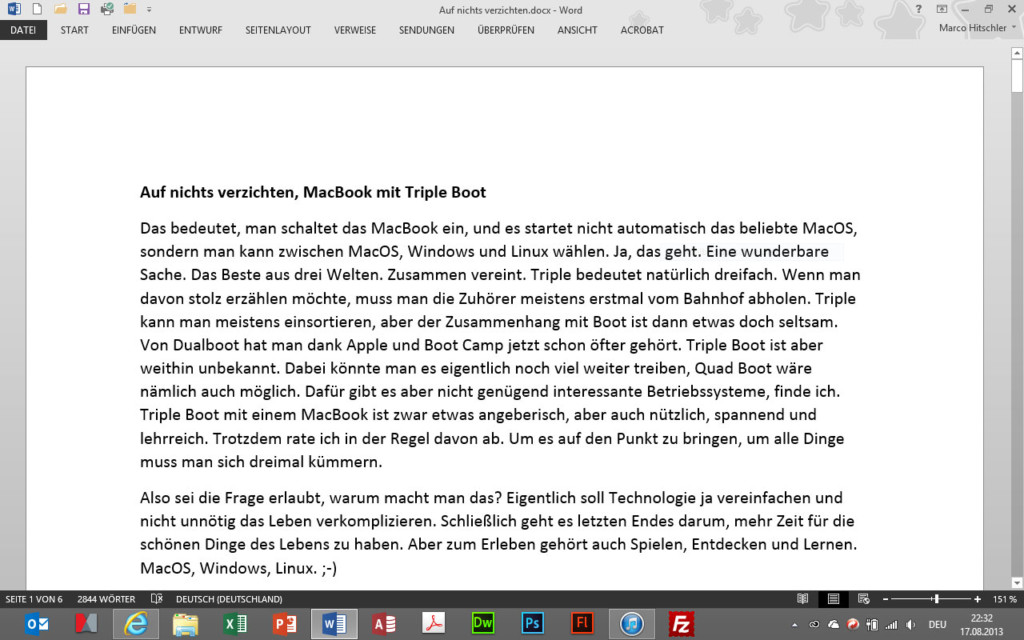This screenshot has height=640, width=1024.
Task: Click the proofing errors book icon
Action: click(x=157, y=598)
